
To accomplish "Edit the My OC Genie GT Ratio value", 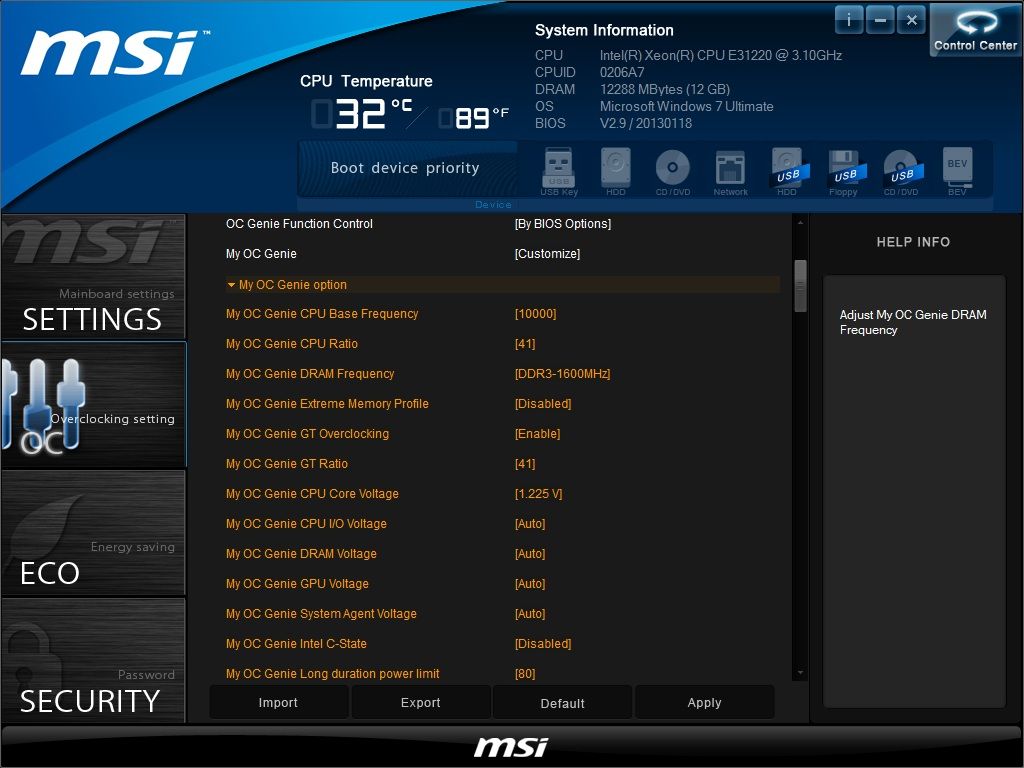I will (525, 464).
